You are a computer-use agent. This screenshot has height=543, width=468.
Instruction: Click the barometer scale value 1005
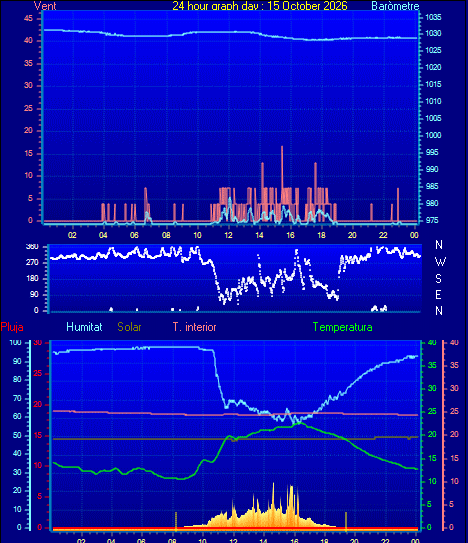433,118
